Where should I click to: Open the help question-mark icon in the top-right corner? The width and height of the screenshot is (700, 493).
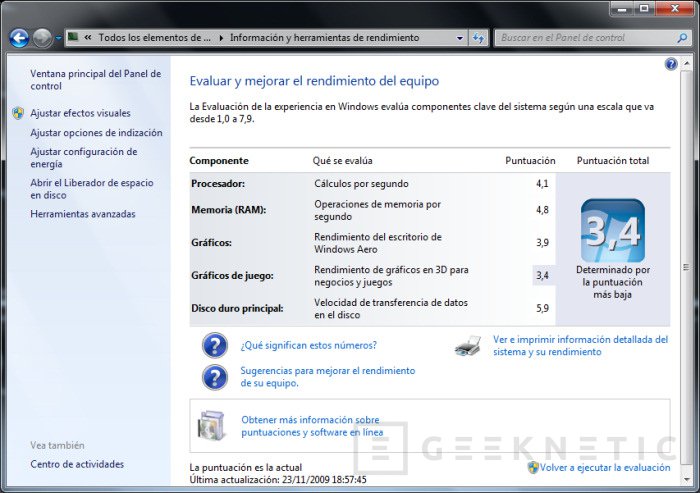pyautogui.click(x=671, y=64)
